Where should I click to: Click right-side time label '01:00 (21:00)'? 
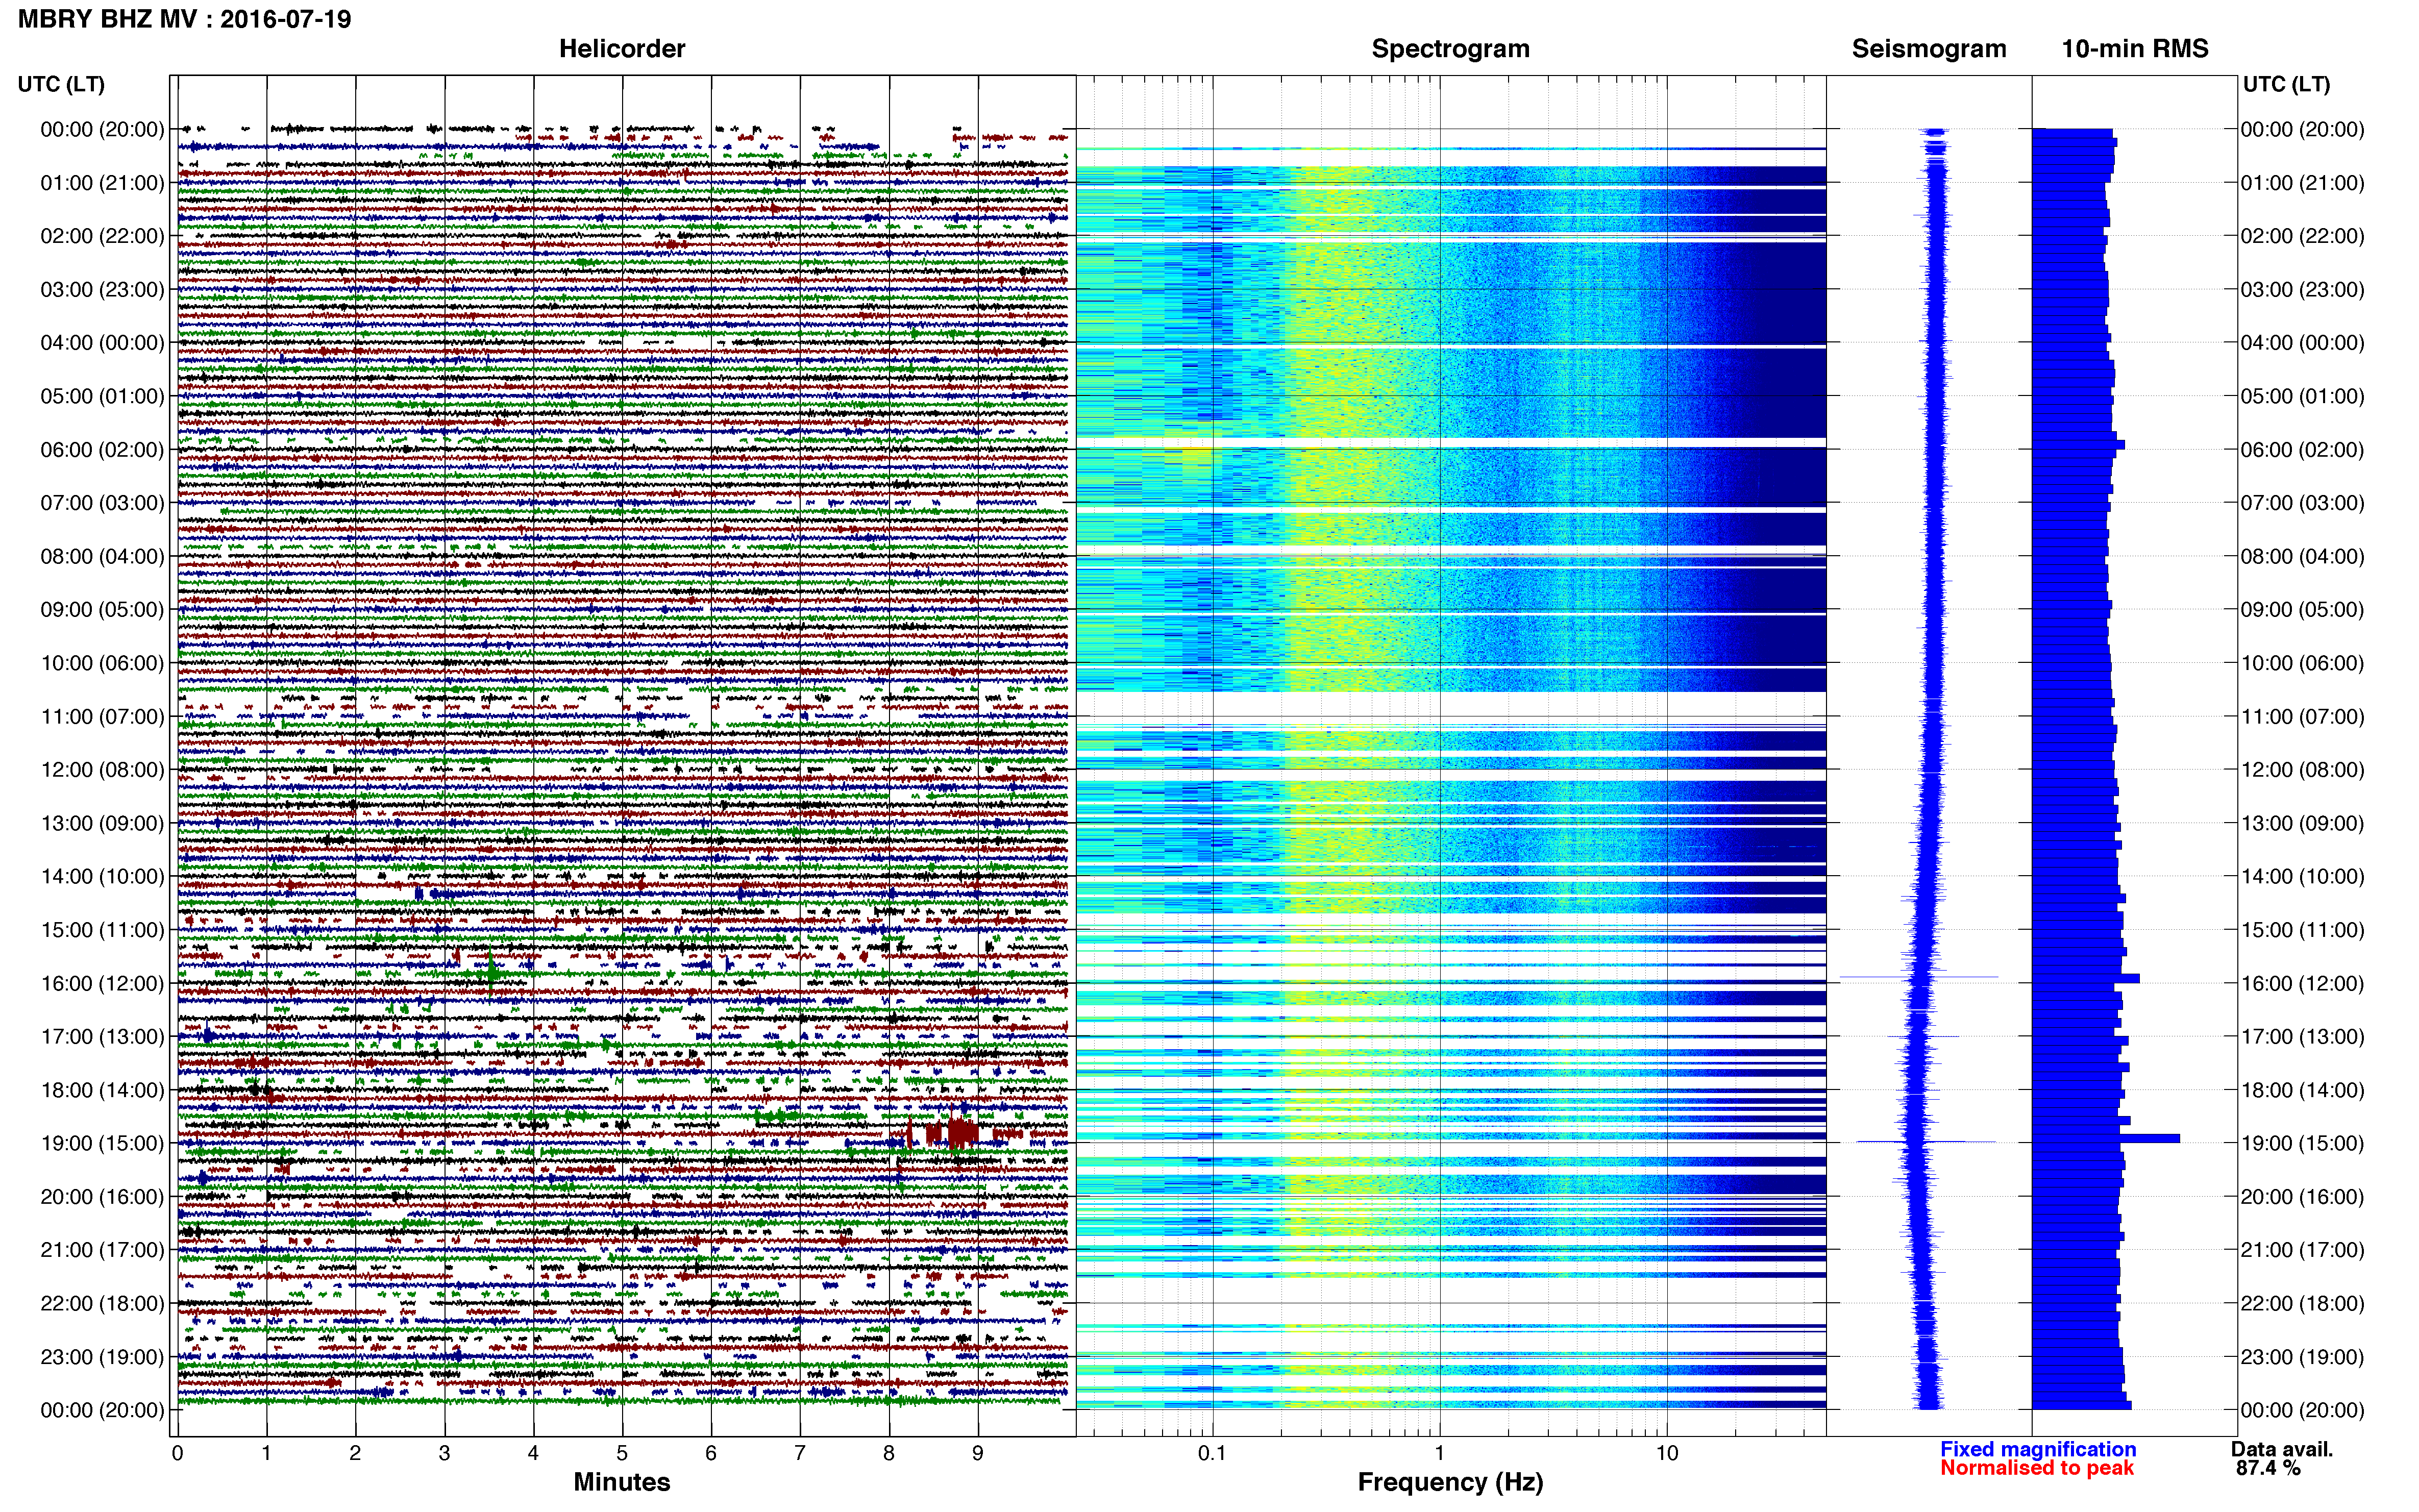pyautogui.click(x=2302, y=183)
